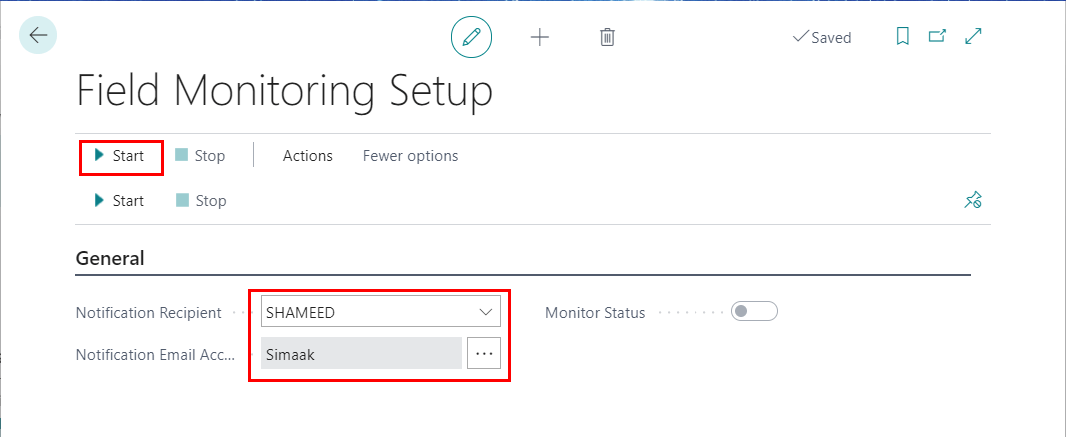
Task: Go back using the arrow icon
Action: [38, 35]
